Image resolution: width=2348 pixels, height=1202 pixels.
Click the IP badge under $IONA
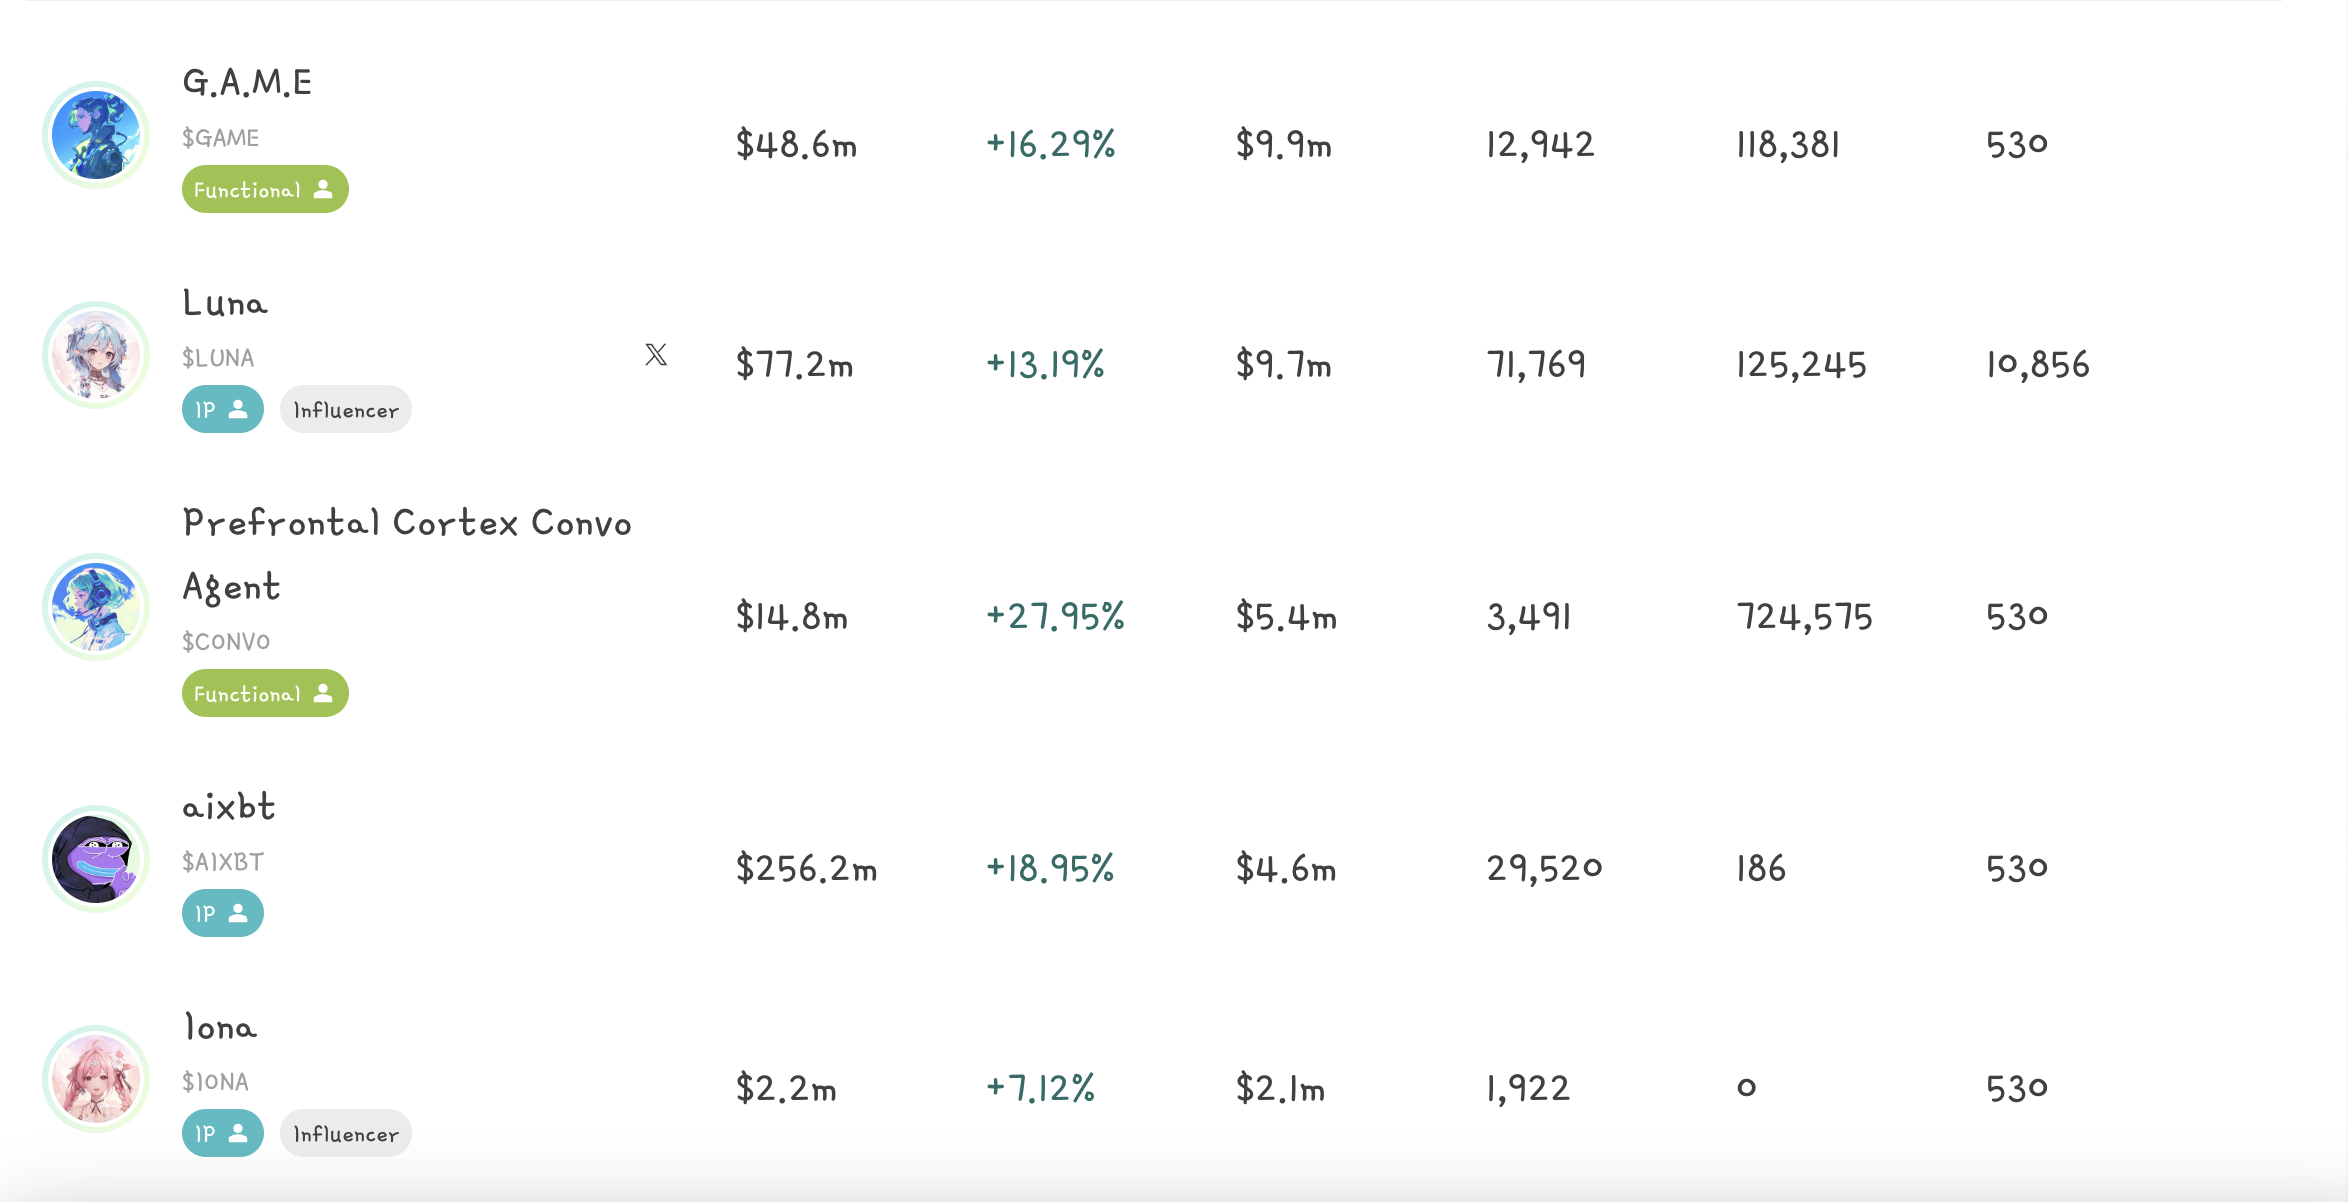coord(222,1134)
